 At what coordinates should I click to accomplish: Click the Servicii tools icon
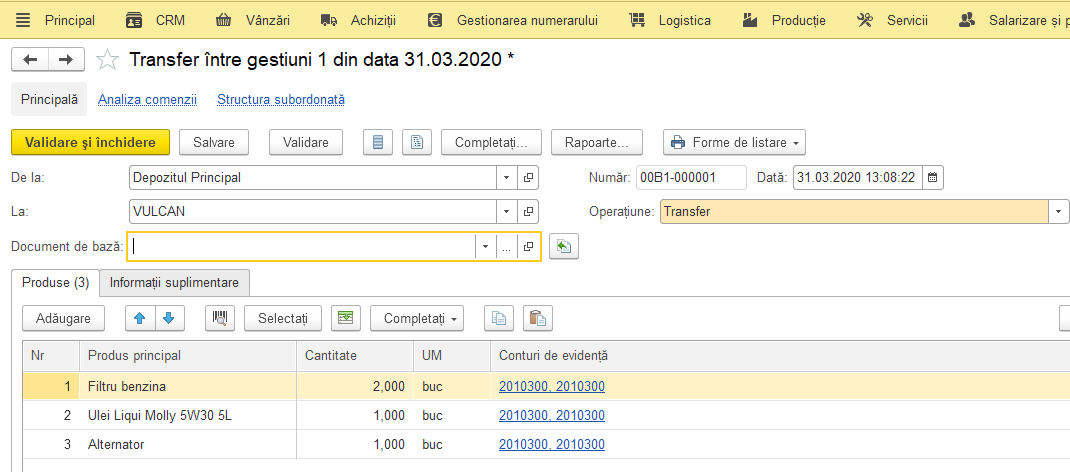coord(865,20)
